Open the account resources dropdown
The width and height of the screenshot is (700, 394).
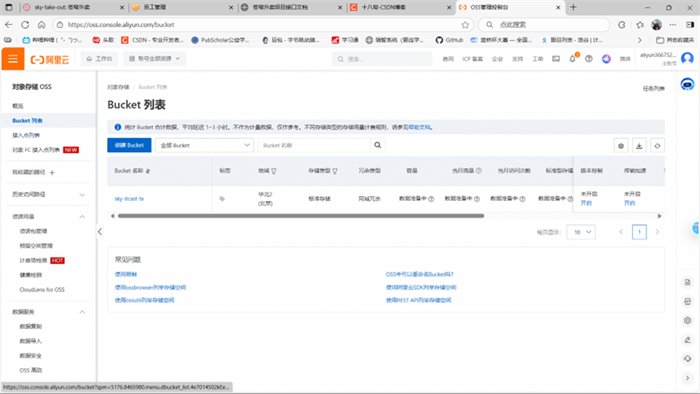154,58
